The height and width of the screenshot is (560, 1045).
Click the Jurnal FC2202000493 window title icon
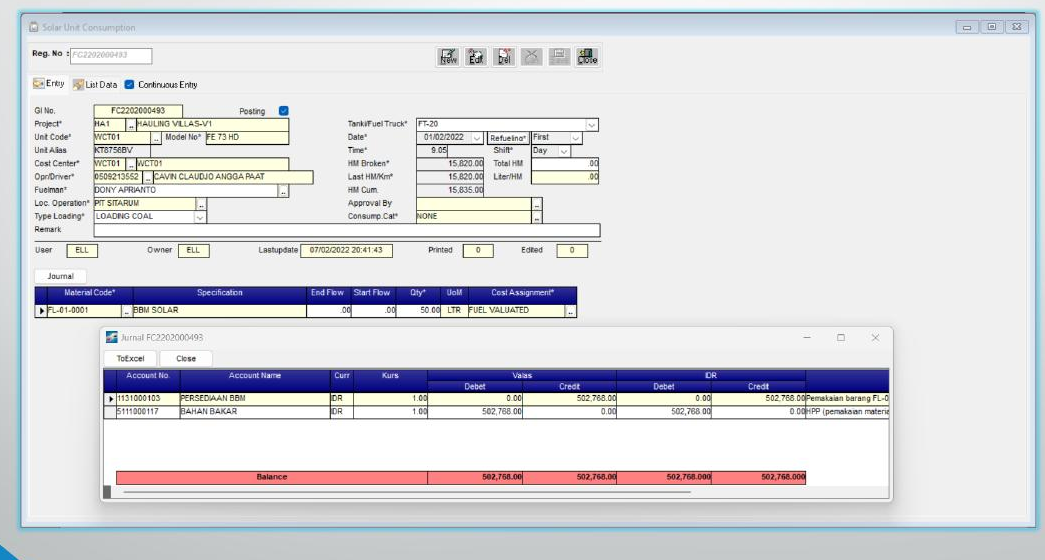click(112, 337)
